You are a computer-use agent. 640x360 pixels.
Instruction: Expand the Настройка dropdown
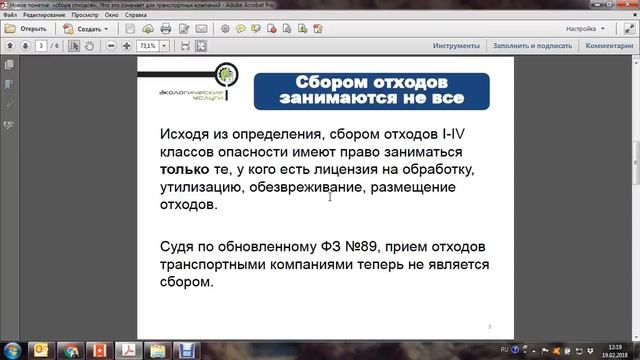585,29
